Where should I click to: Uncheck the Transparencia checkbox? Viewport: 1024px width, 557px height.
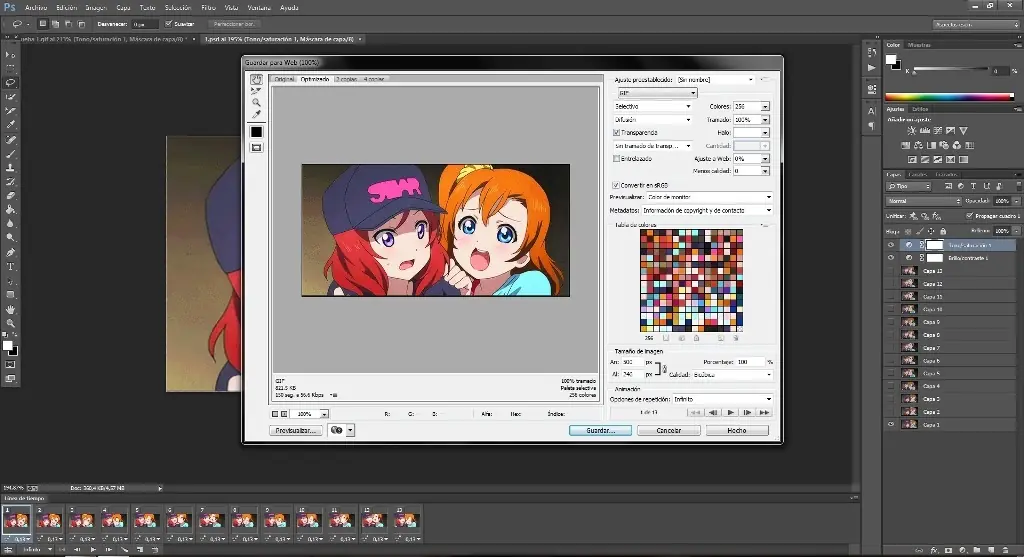coord(616,132)
